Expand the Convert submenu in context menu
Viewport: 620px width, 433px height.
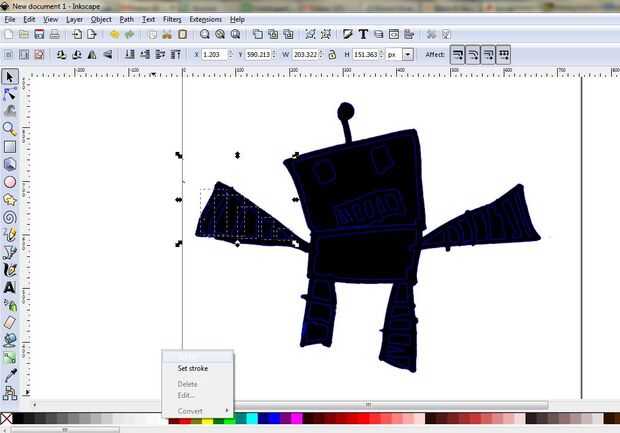[198, 411]
